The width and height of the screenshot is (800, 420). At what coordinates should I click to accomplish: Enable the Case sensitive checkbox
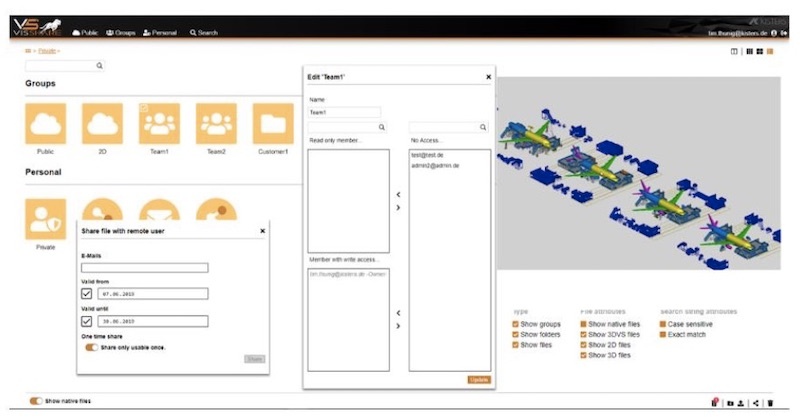(x=663, y=324)
